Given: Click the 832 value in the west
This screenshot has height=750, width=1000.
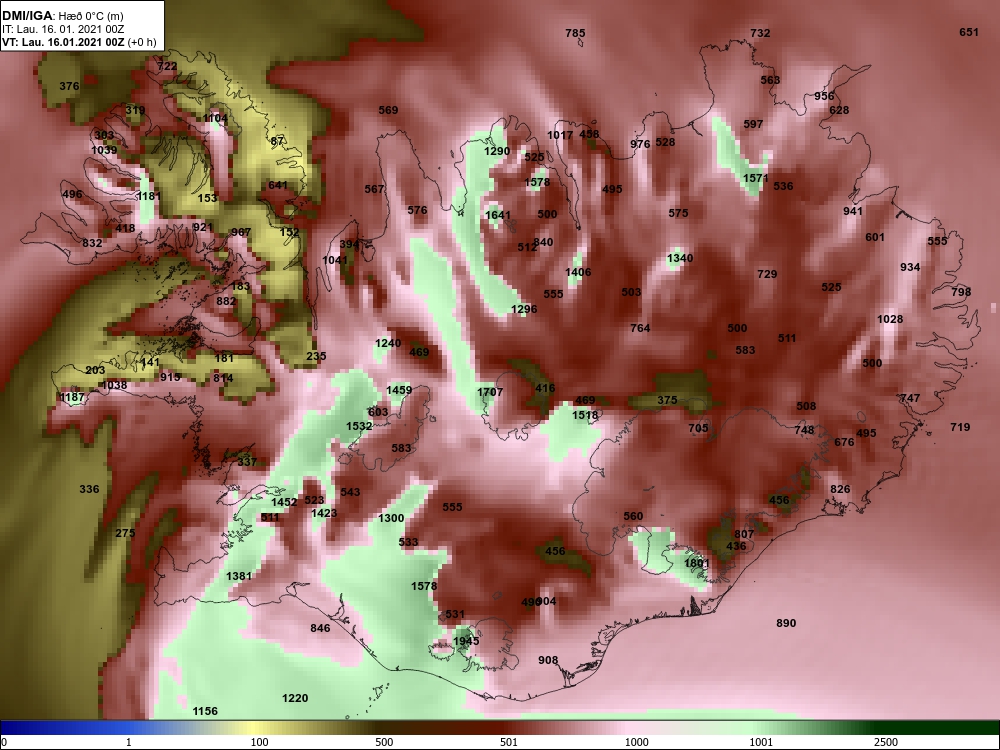Looking at the screenshot, I should point(92,243).
